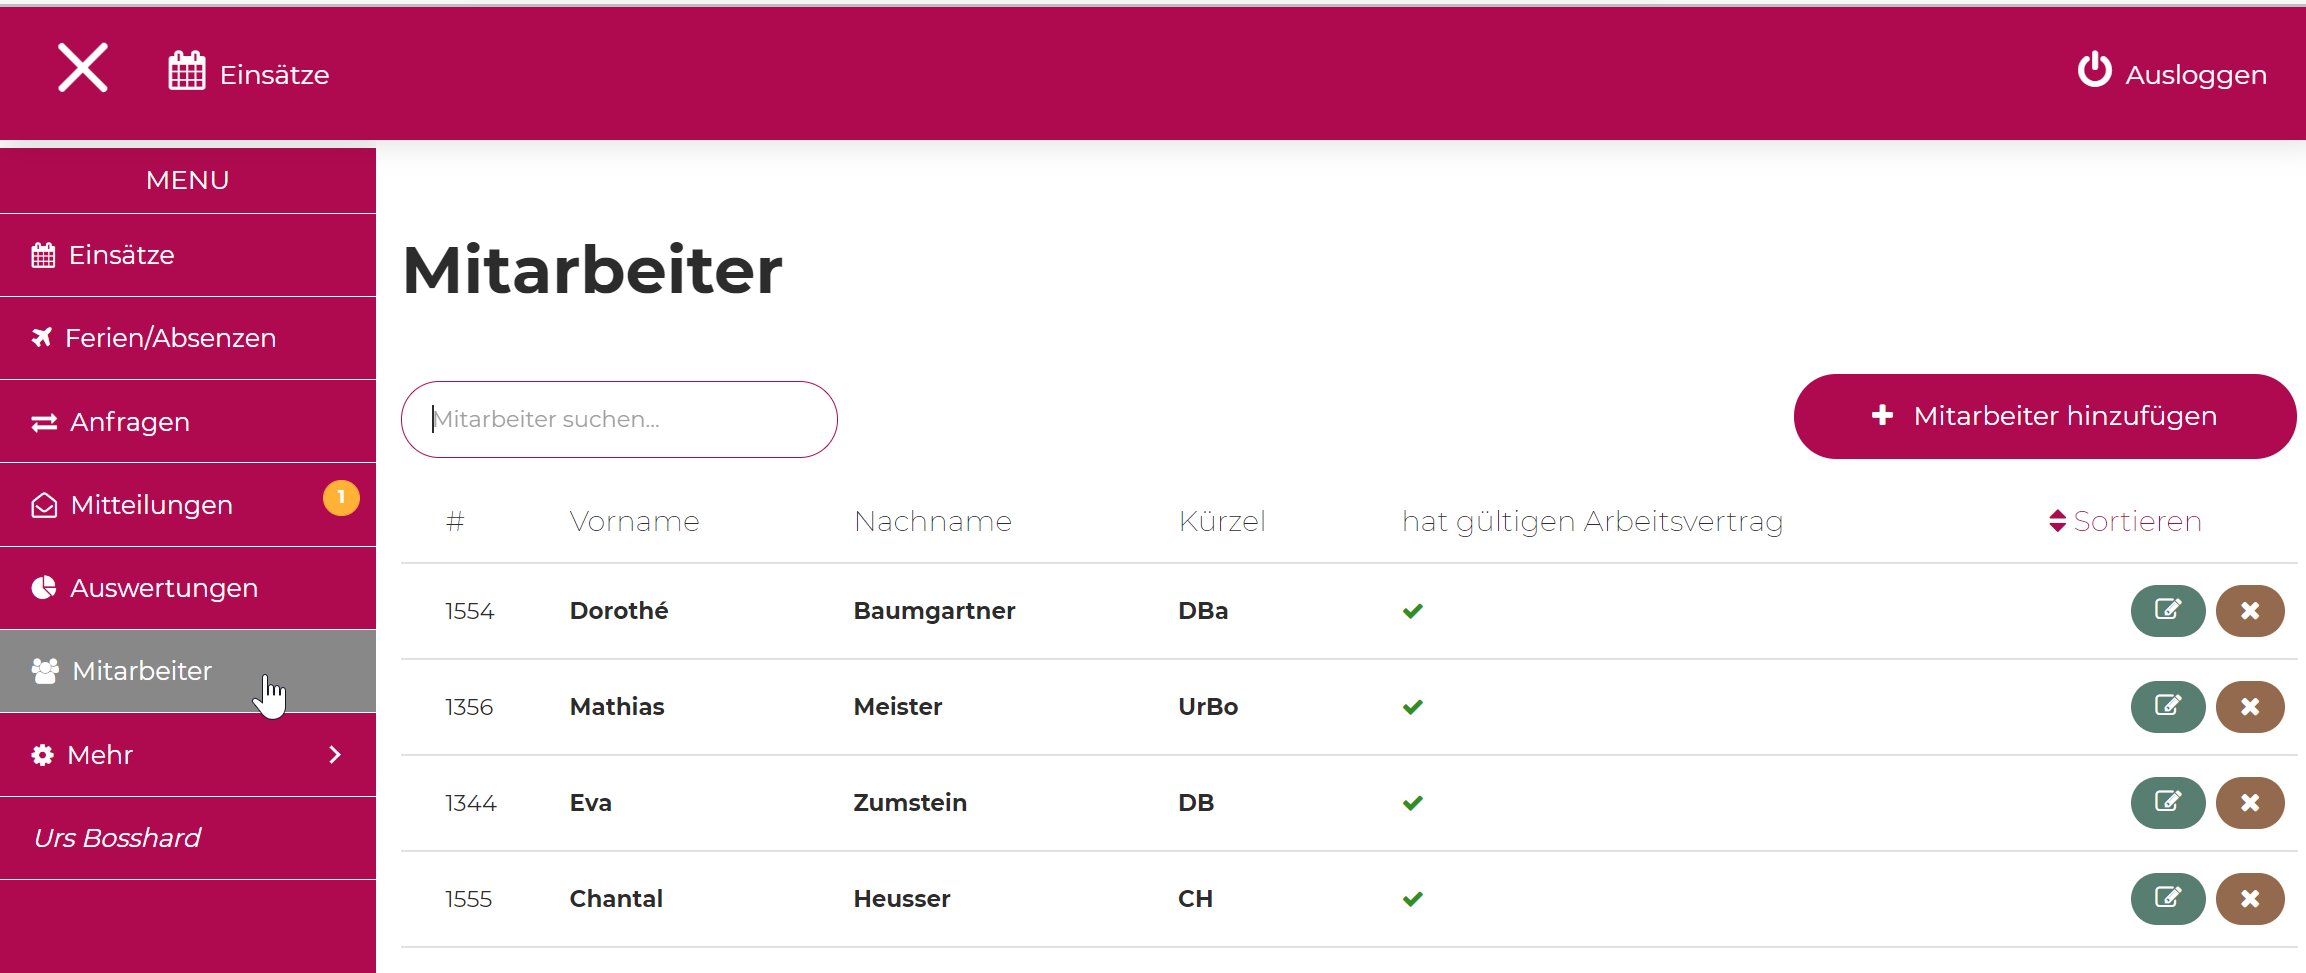Expand the Mehr submenu

188,755
